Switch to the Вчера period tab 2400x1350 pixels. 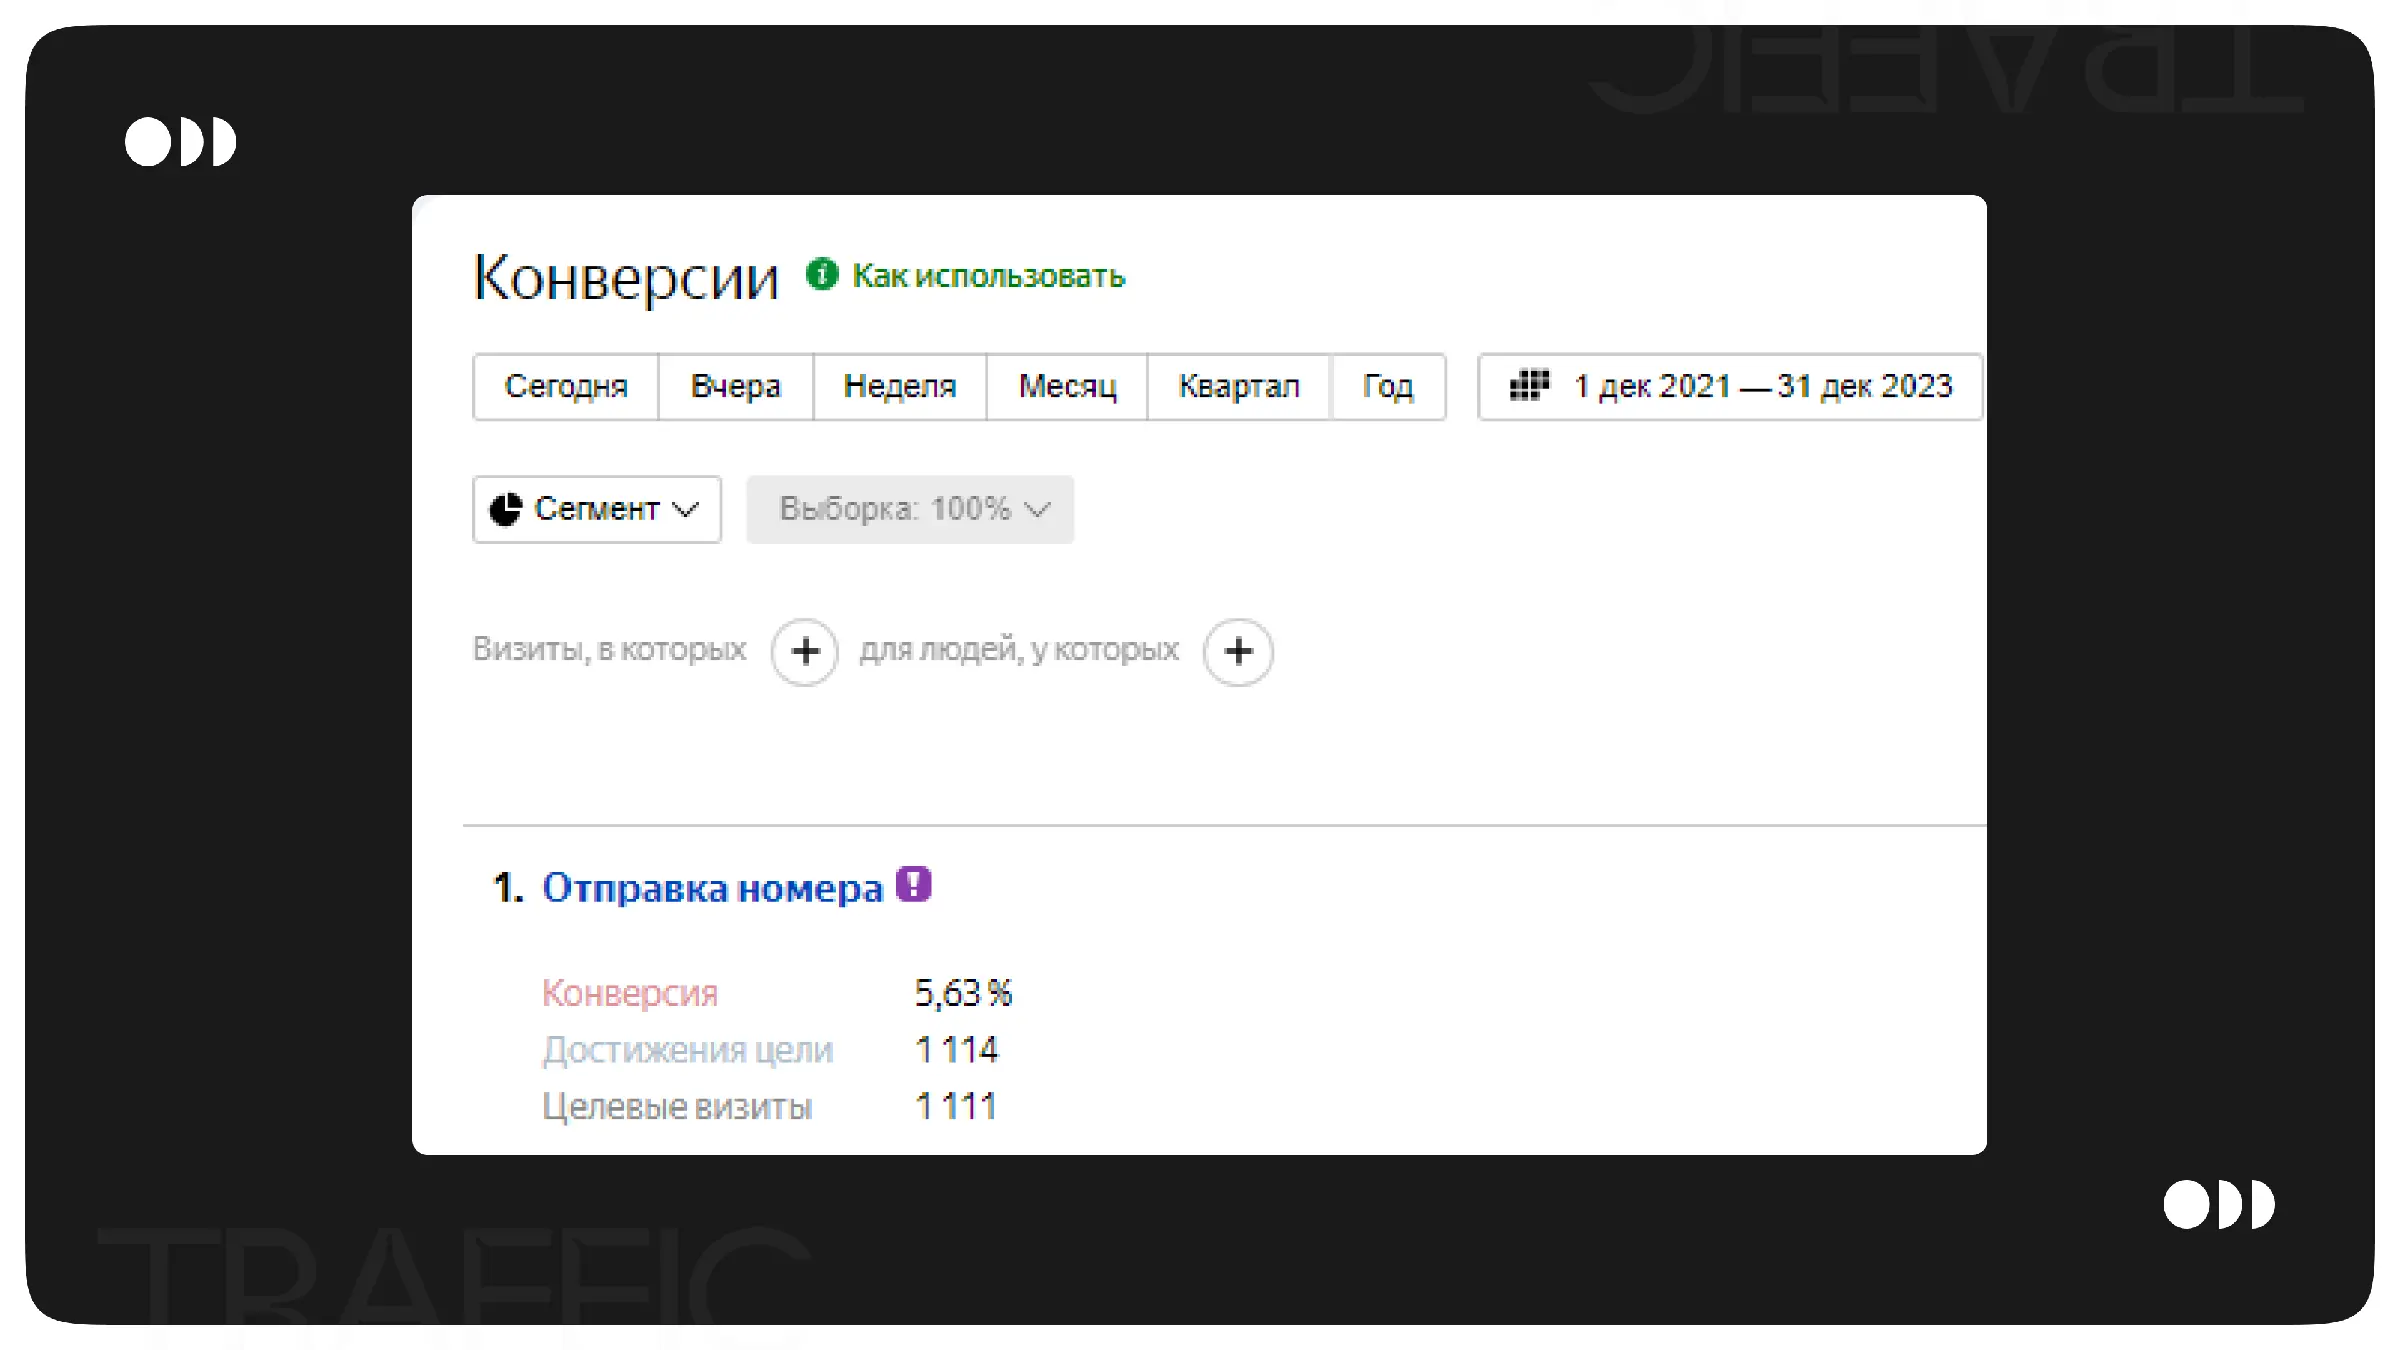coord(735,387)
